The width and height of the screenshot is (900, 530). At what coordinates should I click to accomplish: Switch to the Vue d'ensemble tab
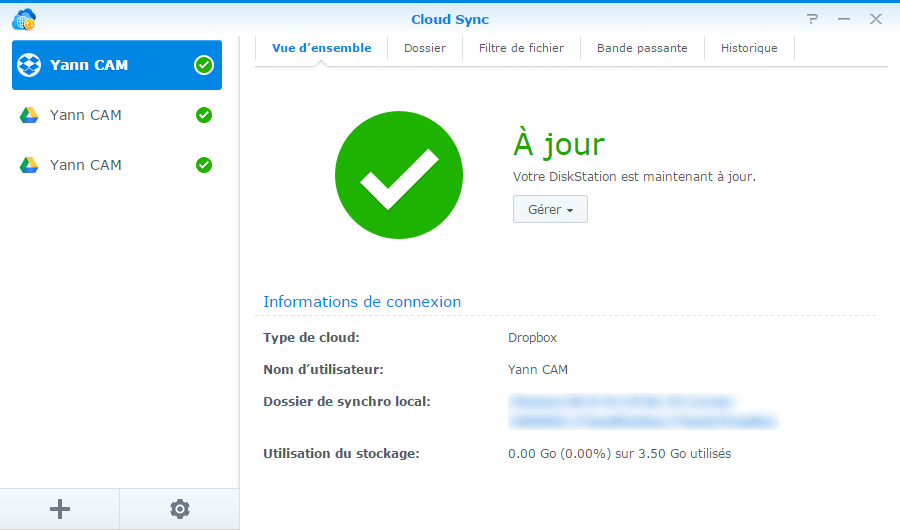point(321,48)
